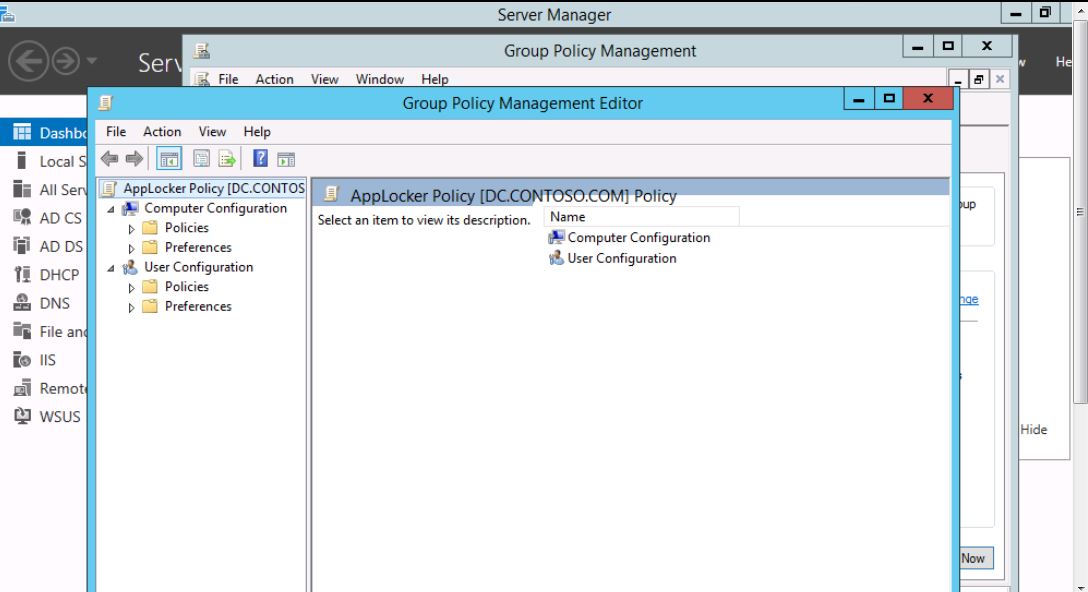The height and width of the screenshot is (592, 1088).
Task: Click the partially hidden Now button
Action: [976, 558]
